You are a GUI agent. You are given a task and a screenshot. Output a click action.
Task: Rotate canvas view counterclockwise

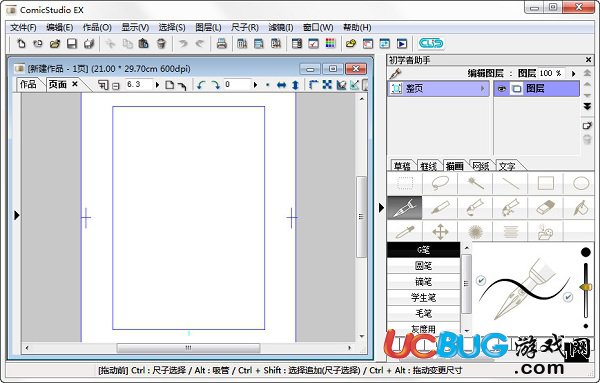point(201,85)
